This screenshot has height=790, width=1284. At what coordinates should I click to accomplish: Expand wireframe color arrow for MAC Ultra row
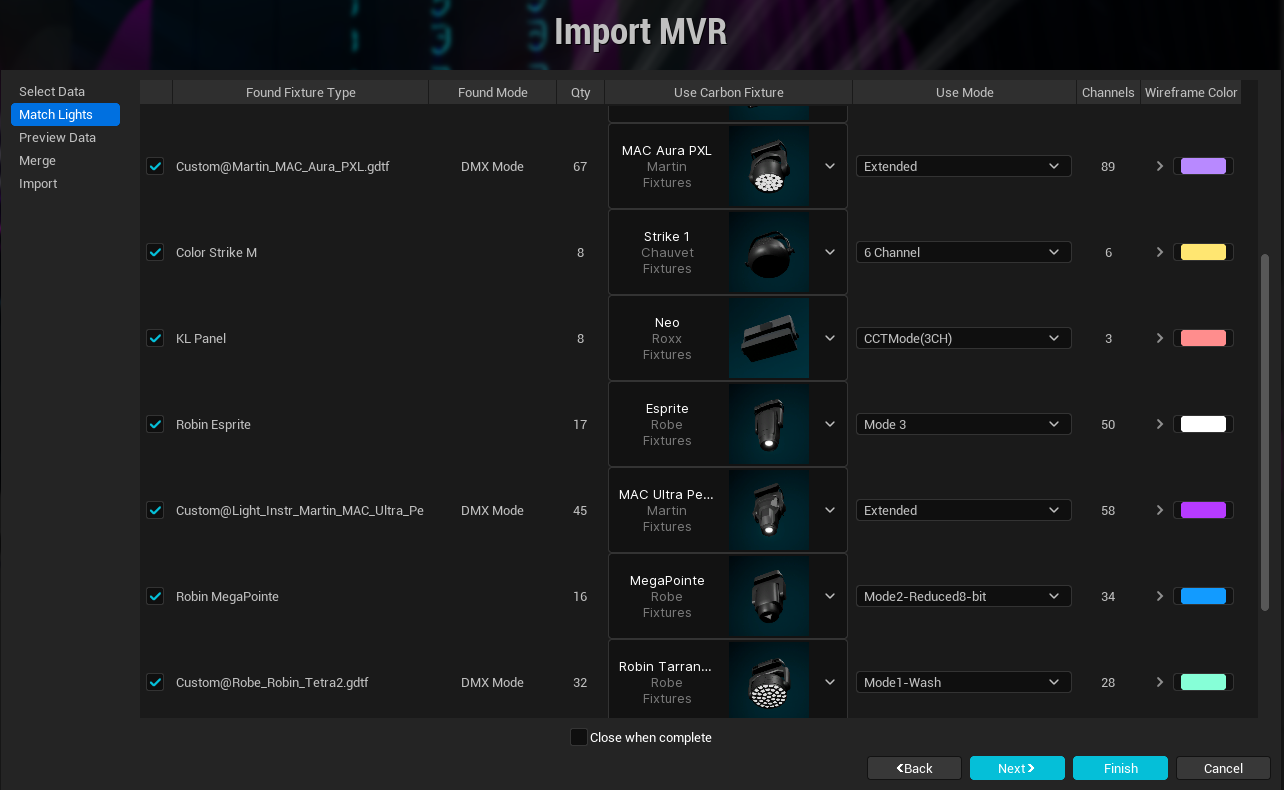click(1160, 510)
